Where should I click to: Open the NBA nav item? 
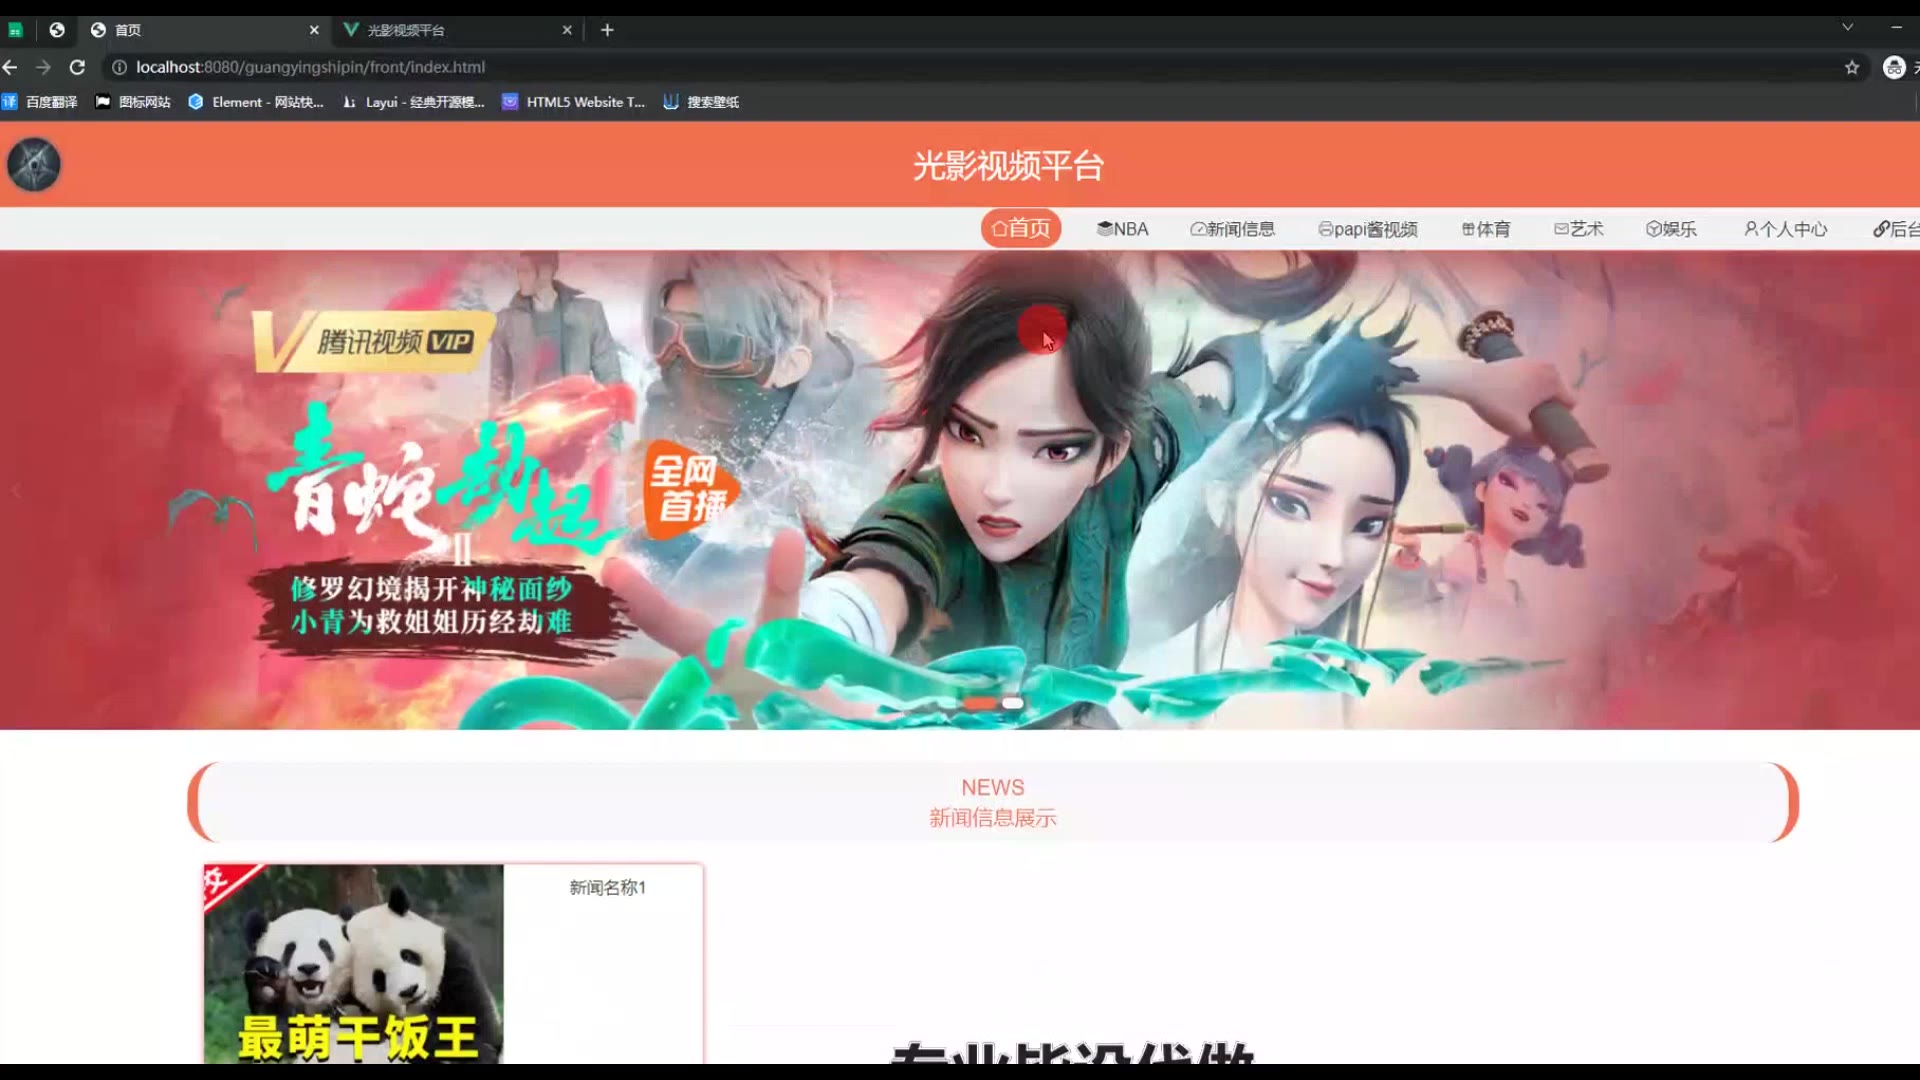tap(1122, 229)
